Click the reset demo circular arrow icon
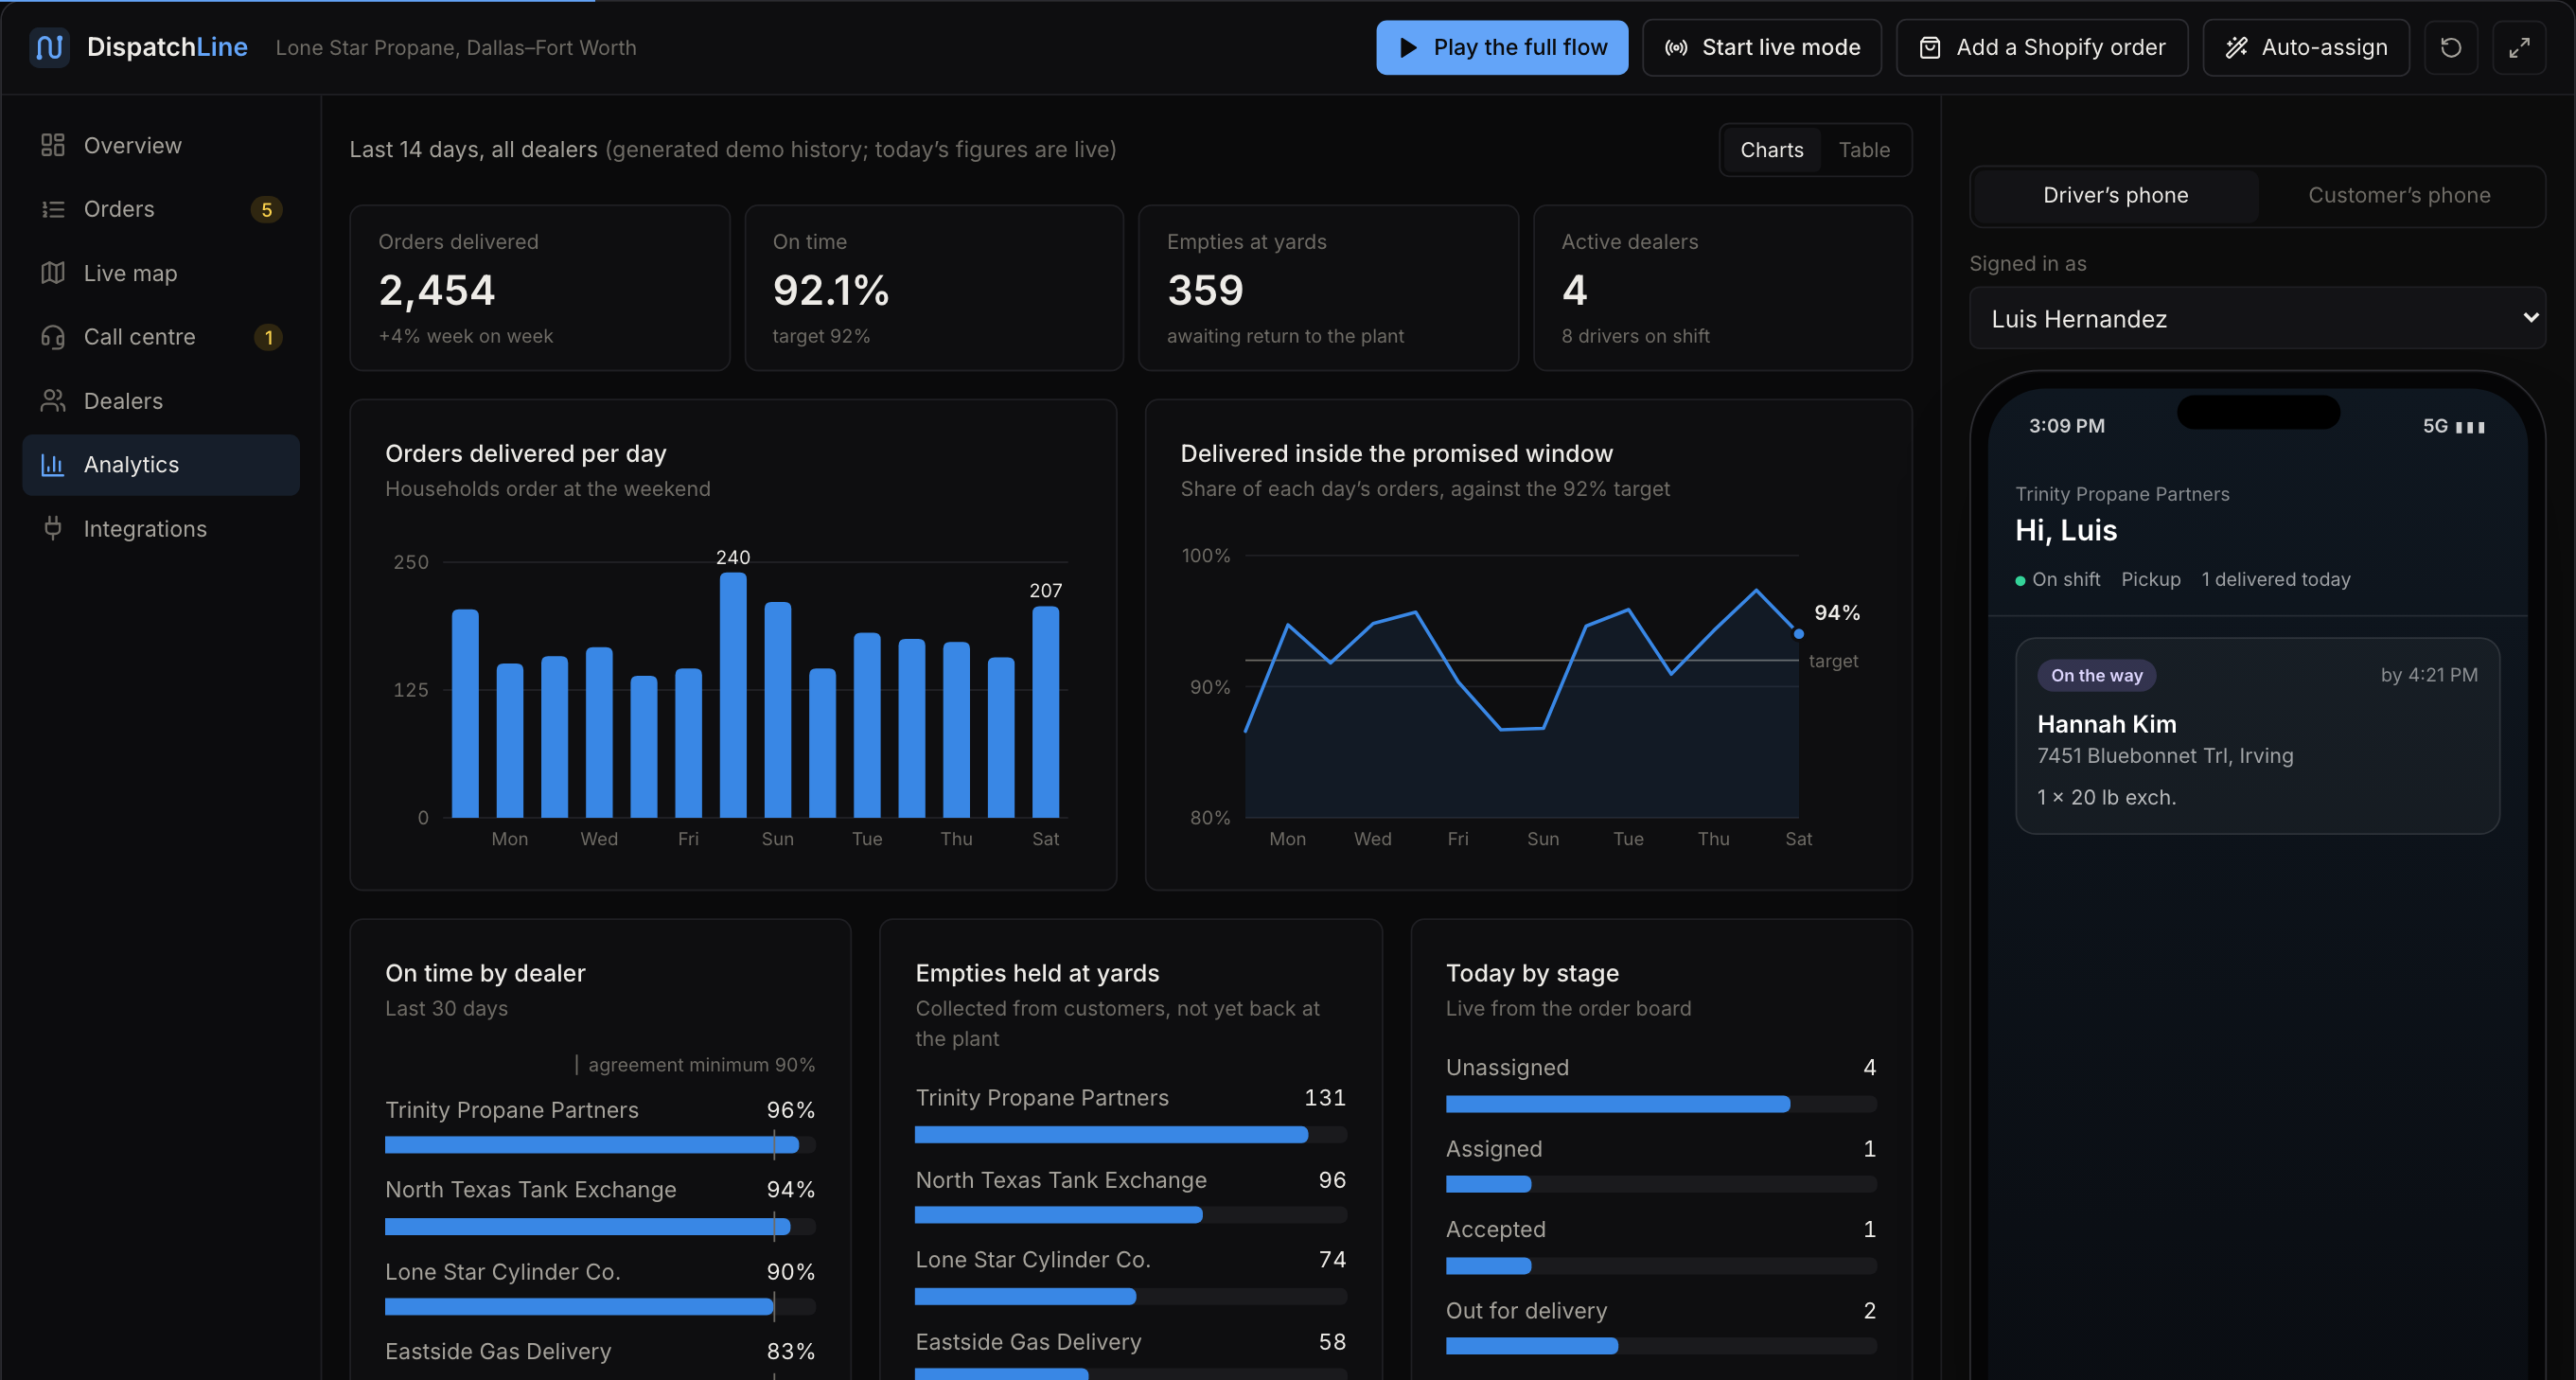The width and height of the screenshot is (2576, 1380). [2450, 47]
